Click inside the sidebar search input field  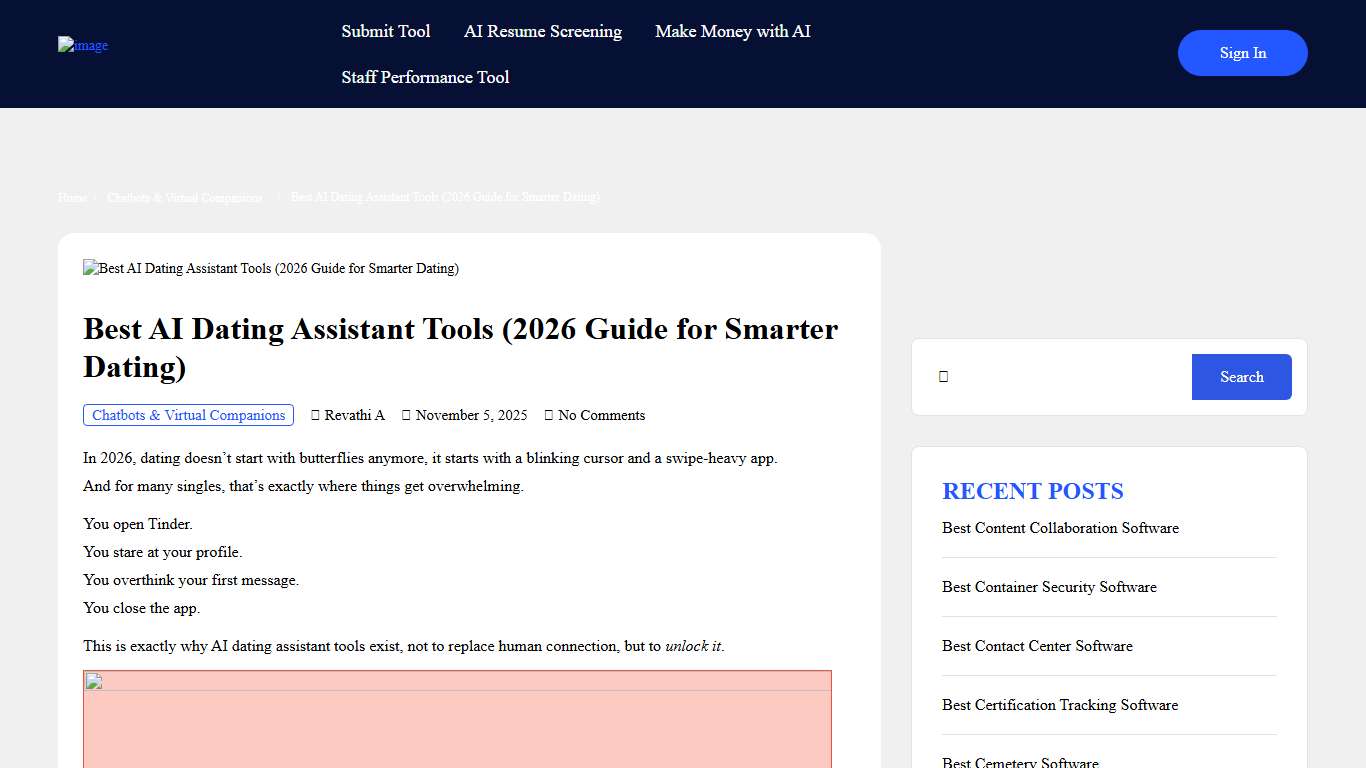[x=1060, y=376]
